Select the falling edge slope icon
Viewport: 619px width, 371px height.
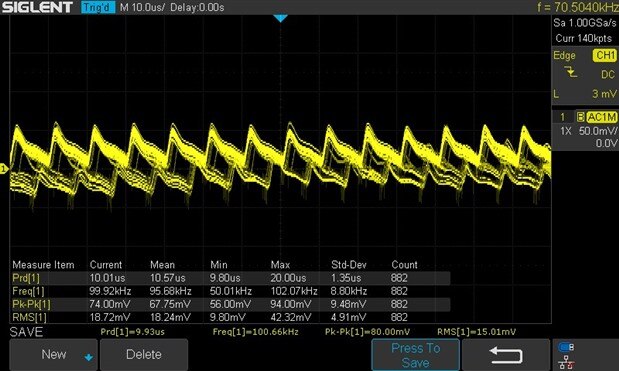coord(570,72)
